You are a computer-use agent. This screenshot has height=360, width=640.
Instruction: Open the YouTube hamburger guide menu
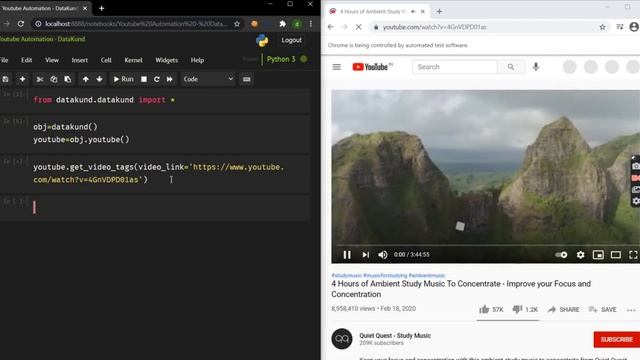click(x=336, y=67)
